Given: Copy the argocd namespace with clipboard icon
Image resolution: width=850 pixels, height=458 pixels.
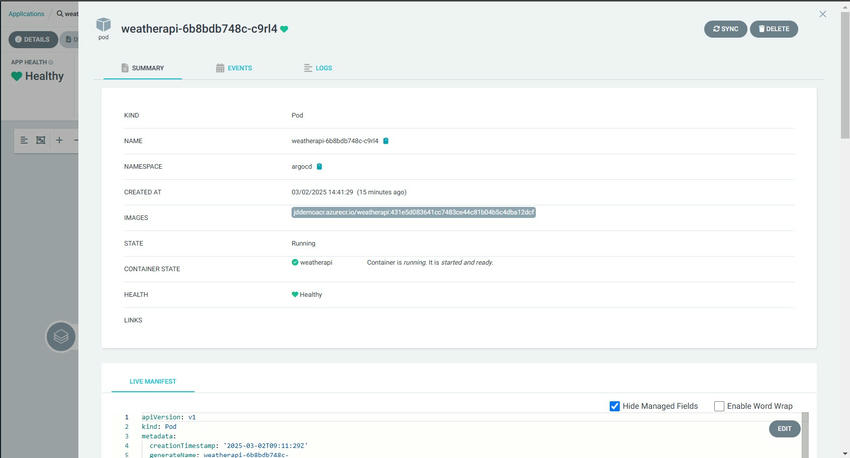Looking at the screenshot, I should coord(319,166).
